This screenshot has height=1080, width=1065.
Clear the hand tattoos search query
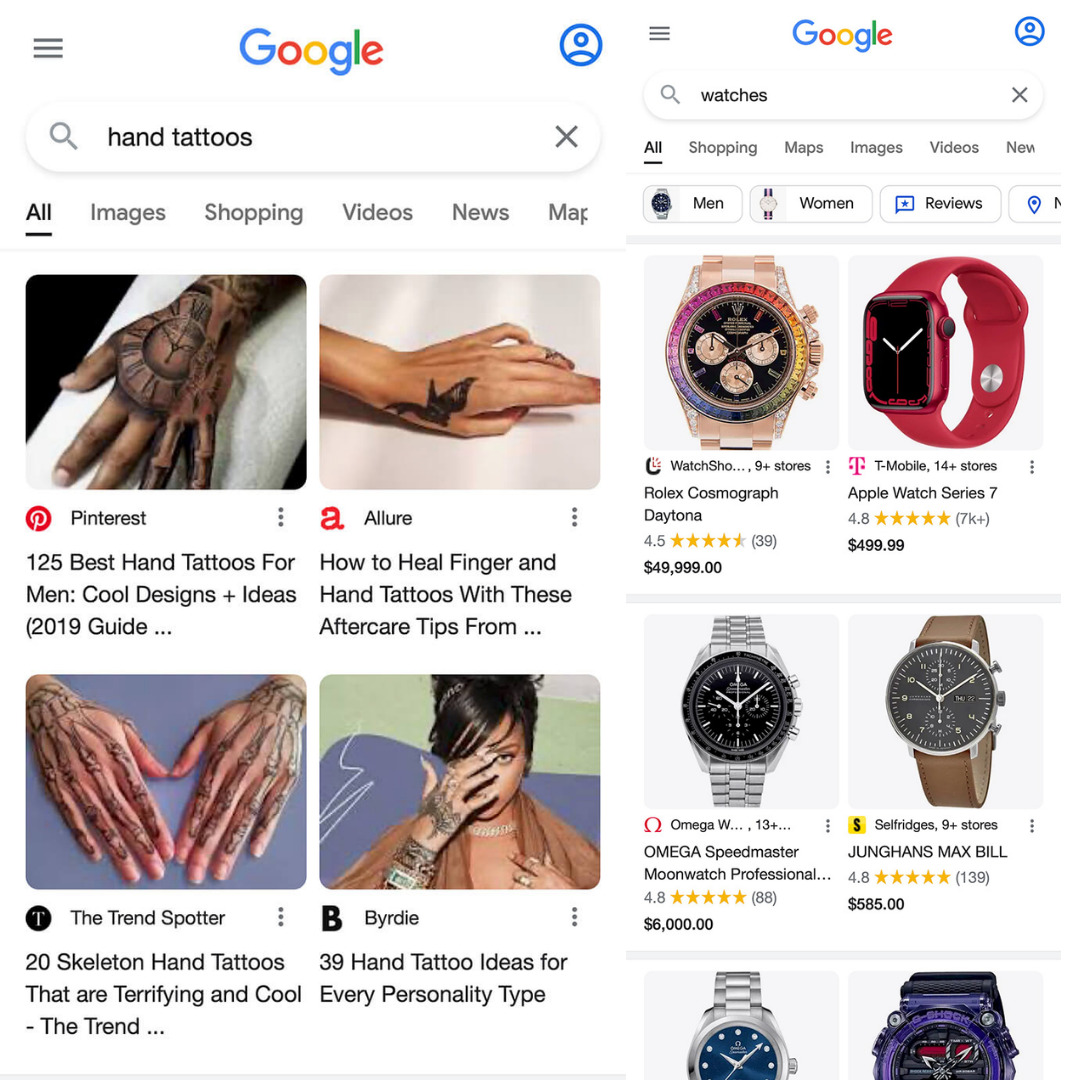[566, 136]
